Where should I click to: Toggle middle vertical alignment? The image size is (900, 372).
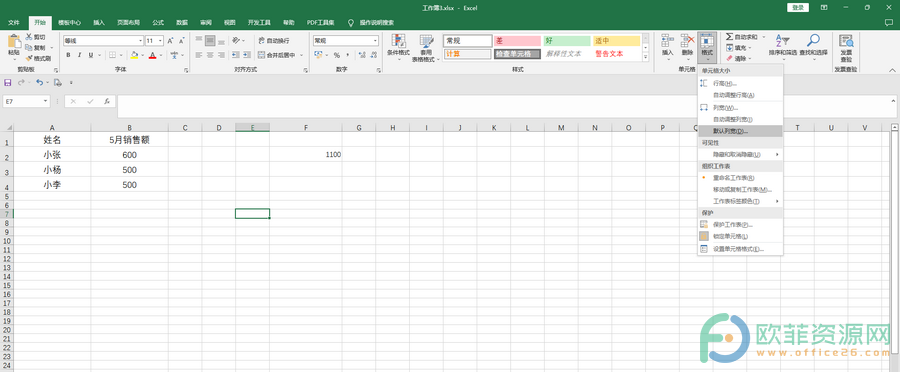point(210,41)
